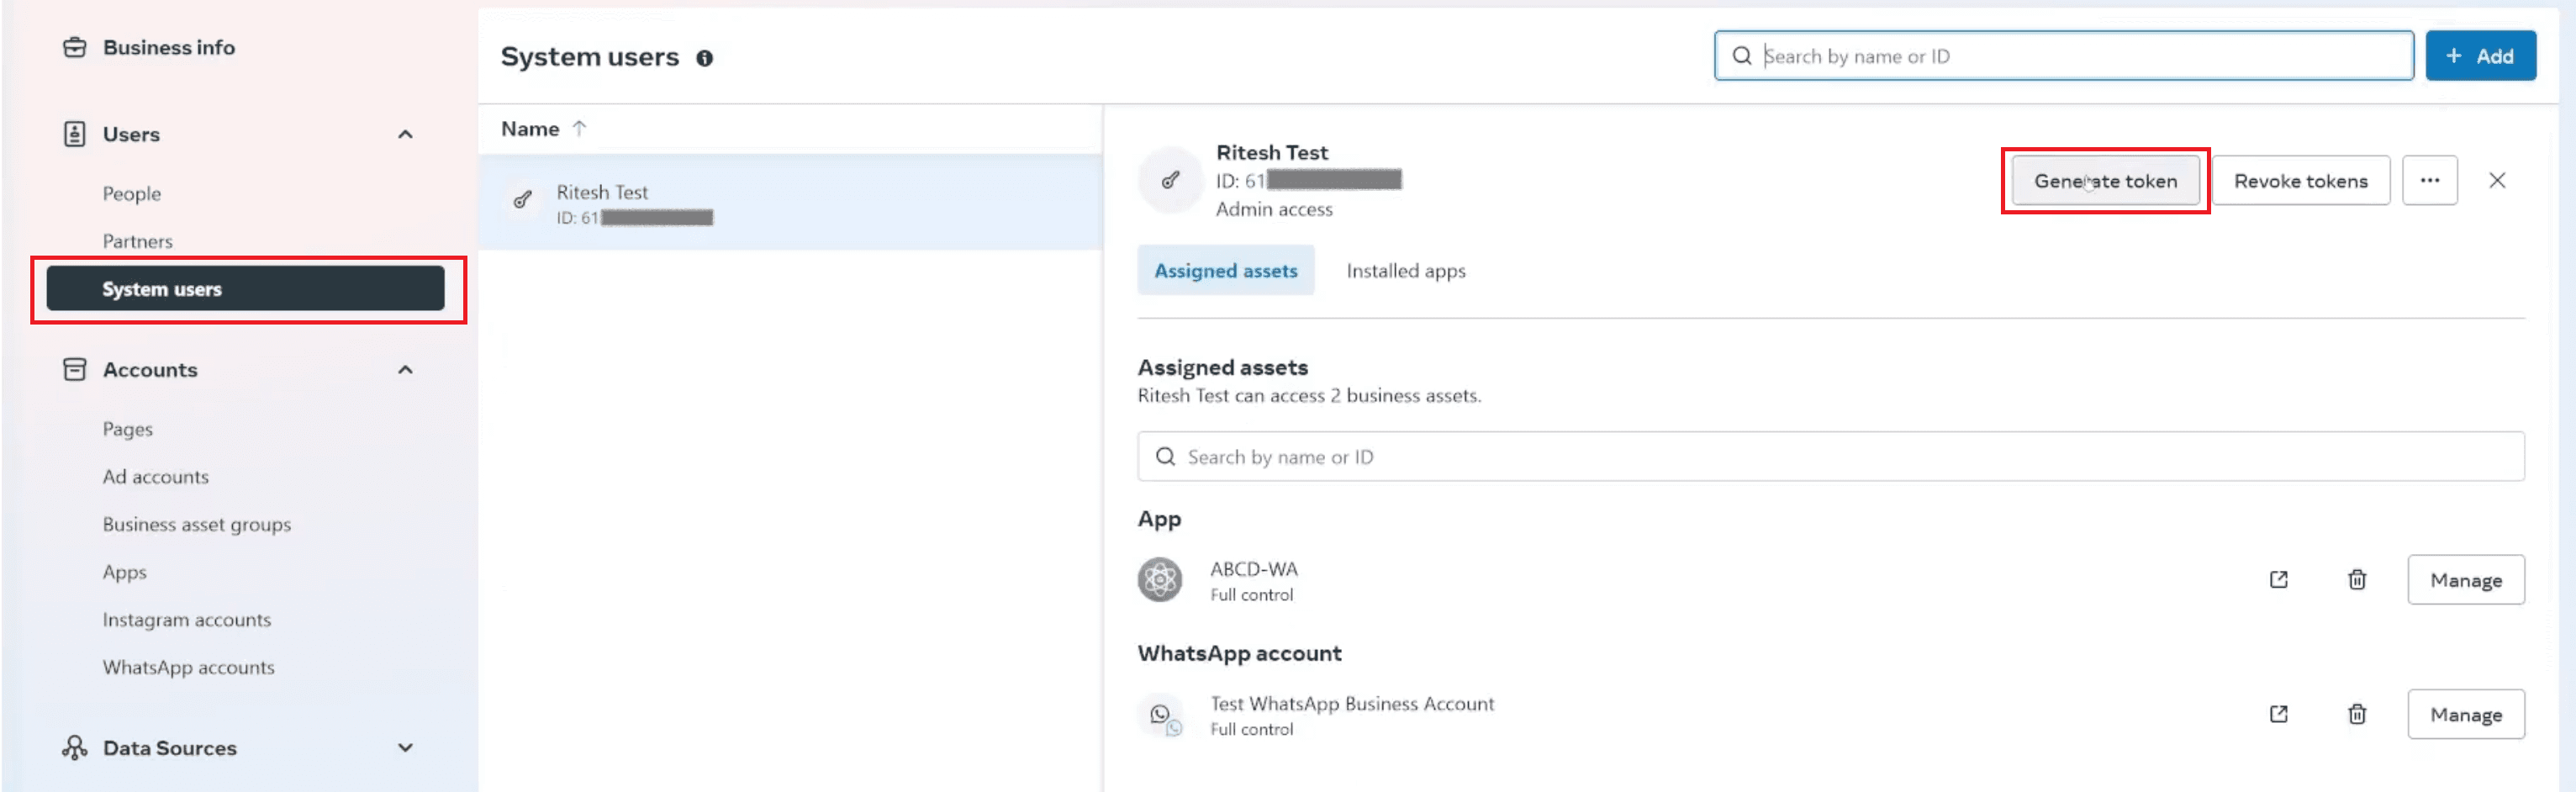Open the Apps item in sidebar
The height and width of the screenshot is (792, 2576).
coord(124,572)
